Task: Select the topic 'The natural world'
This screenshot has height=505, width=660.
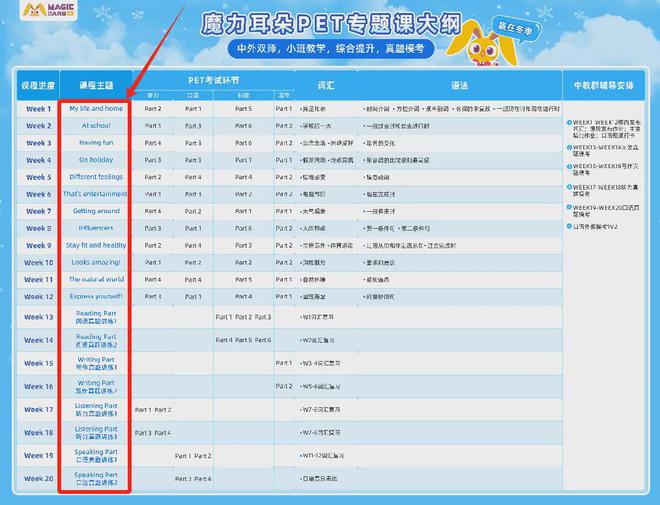Action: [x=96, y=279]
